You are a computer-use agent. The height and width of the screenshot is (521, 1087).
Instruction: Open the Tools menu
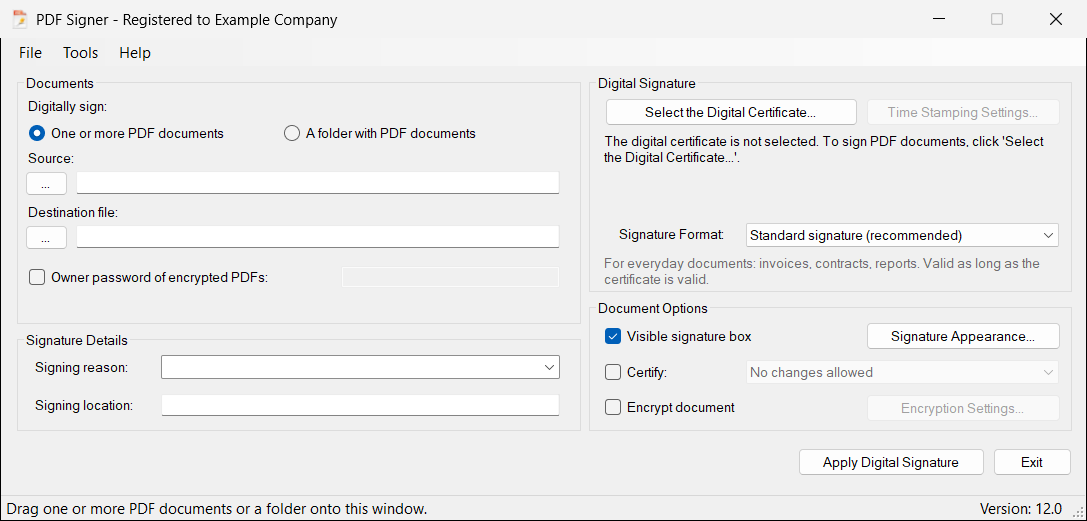[80, 53]
